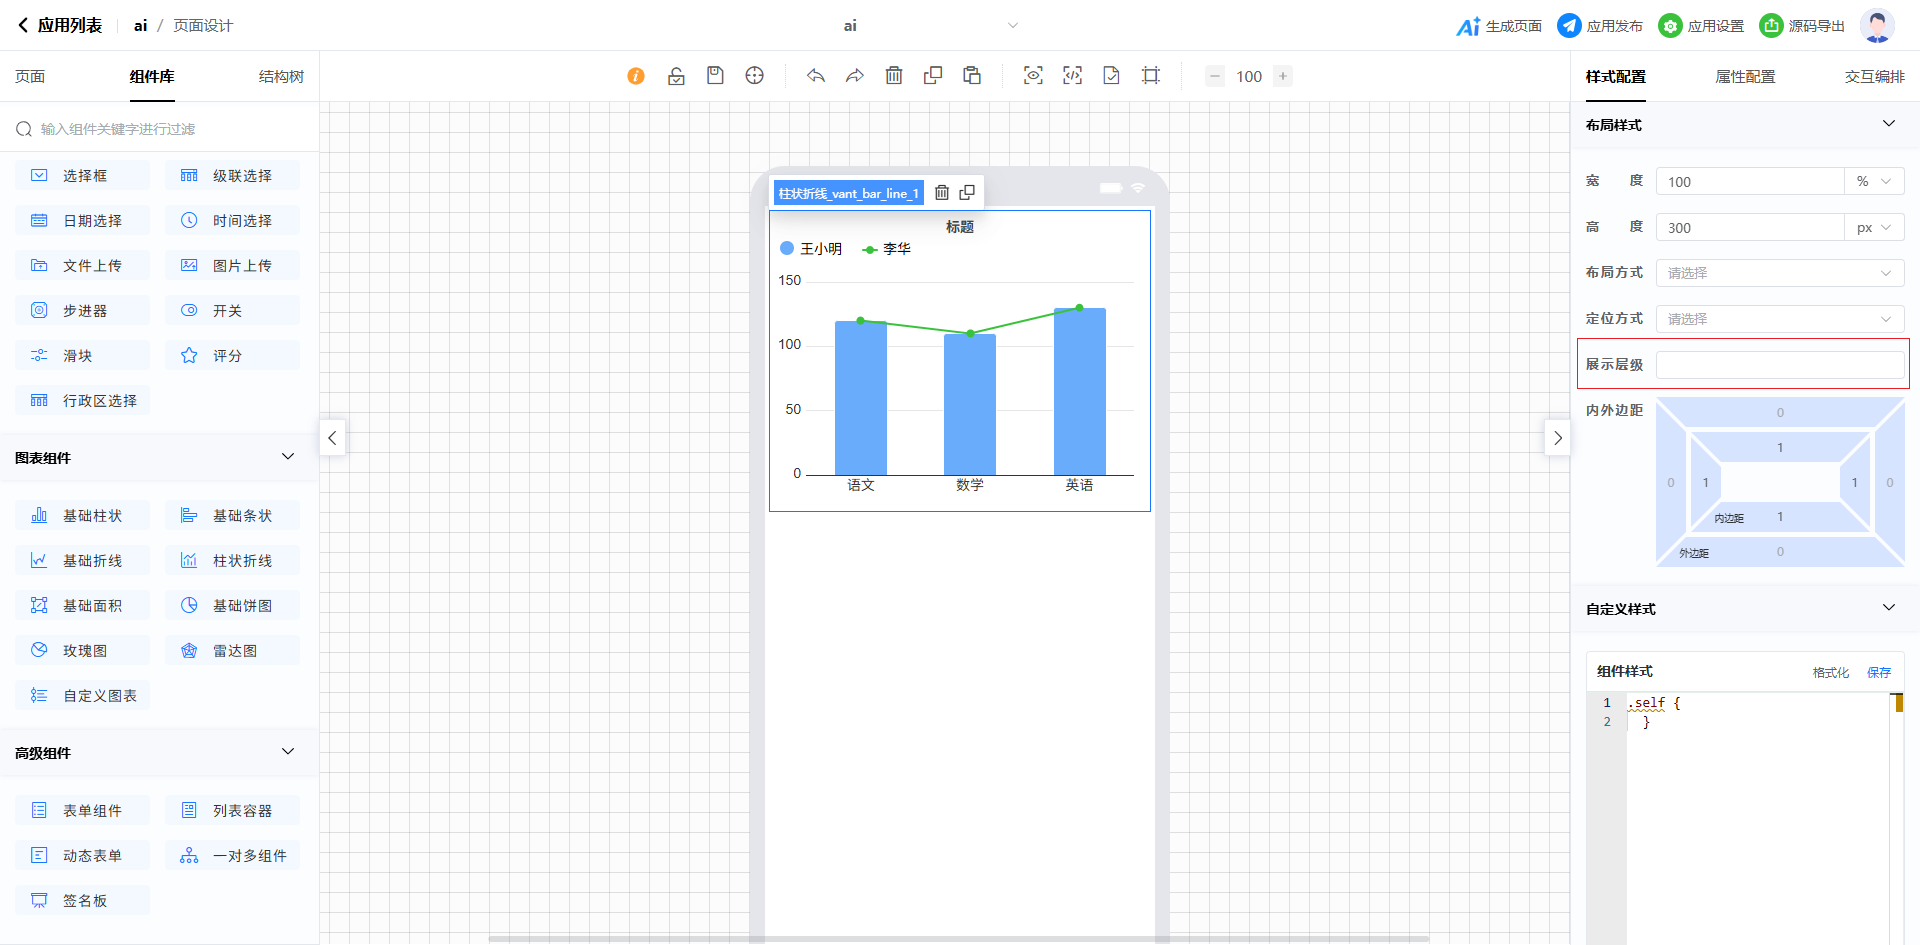Click the AI 生成页面 button

pos(1499,26)
